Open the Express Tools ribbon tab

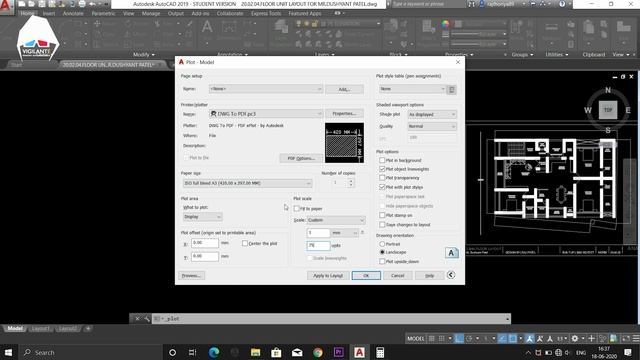[266, 13]
